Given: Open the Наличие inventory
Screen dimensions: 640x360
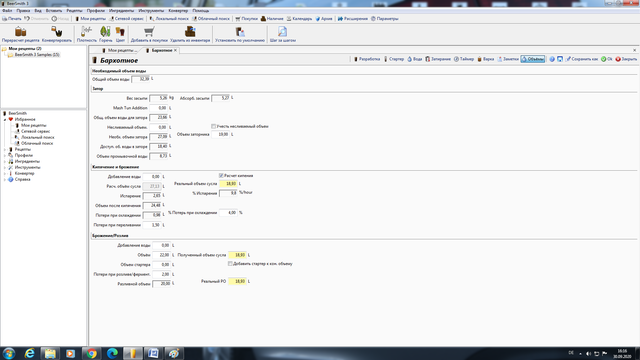Looking at the screenshot, I should (x=272, y=19).
